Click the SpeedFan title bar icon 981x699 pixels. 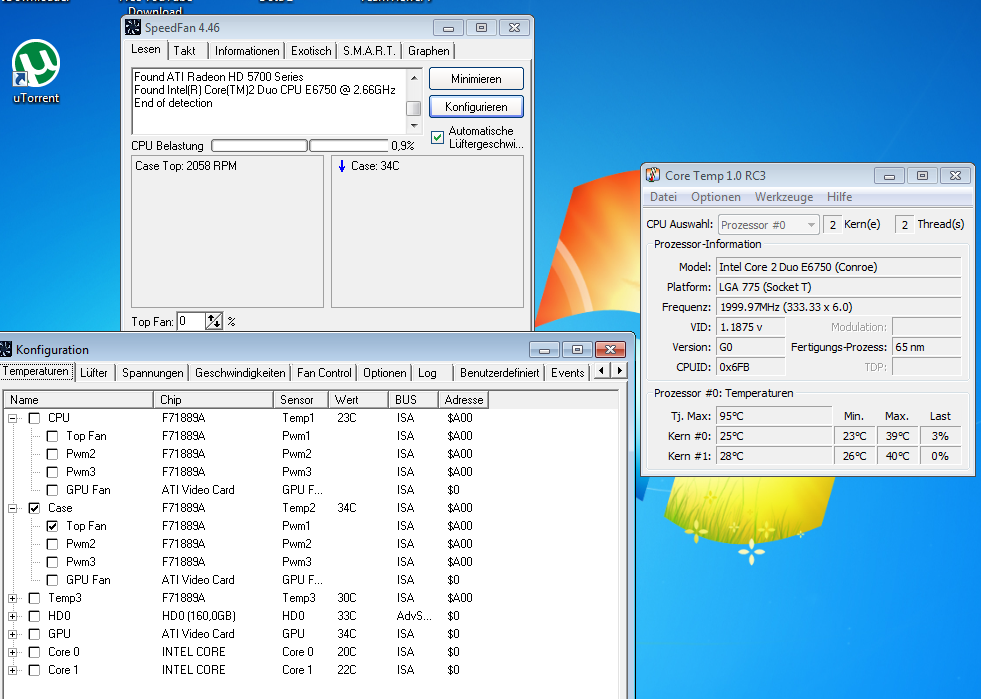coord(133,27)
